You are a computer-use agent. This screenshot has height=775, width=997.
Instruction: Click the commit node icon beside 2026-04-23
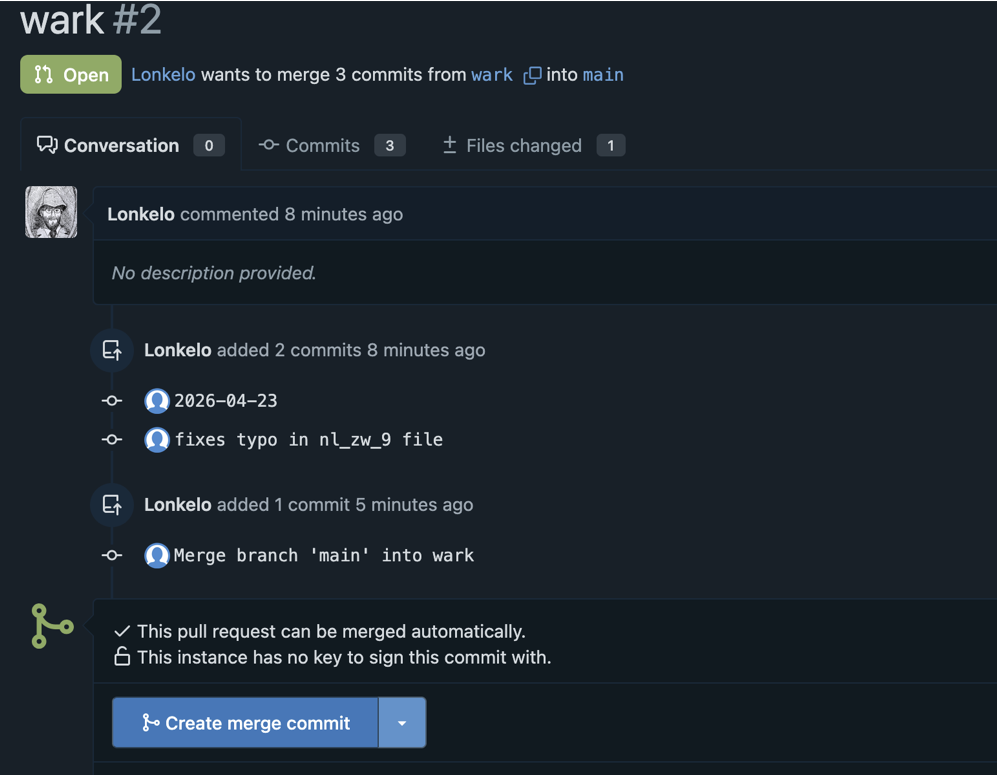pyautogui.click(x=112, y=401)
